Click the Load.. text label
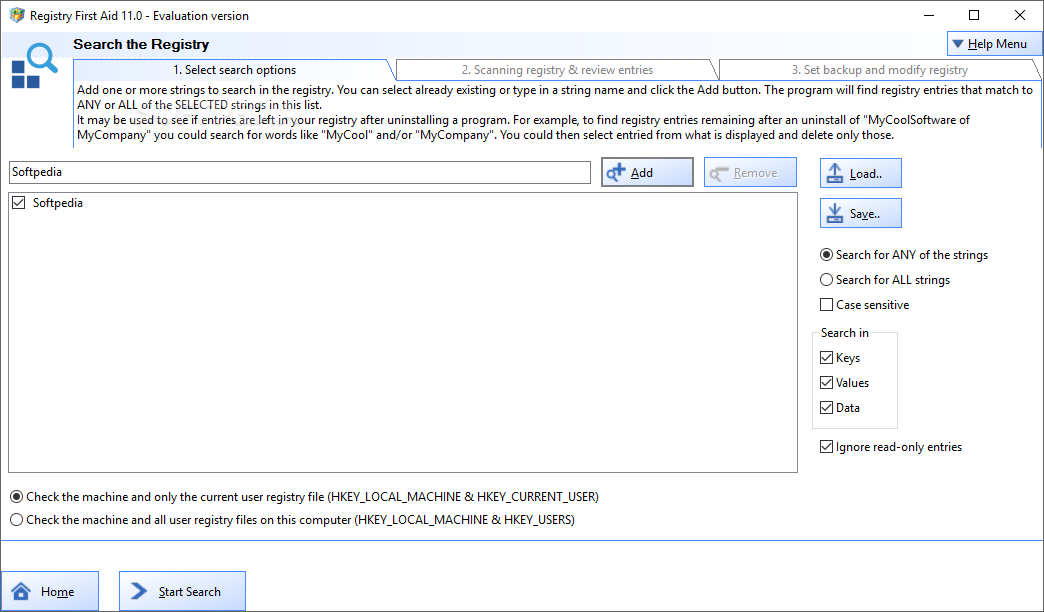The width and height of the screenshot is (1044, 612). (x=866, y=174)
